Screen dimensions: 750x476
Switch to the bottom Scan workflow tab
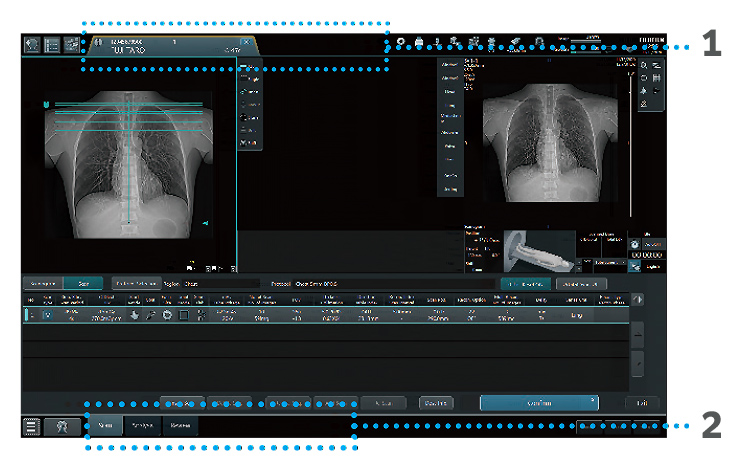tap(105, 425)
